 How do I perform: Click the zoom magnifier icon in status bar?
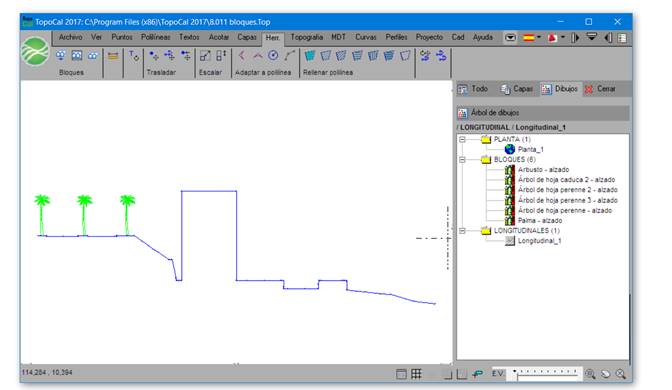[590, 374]
